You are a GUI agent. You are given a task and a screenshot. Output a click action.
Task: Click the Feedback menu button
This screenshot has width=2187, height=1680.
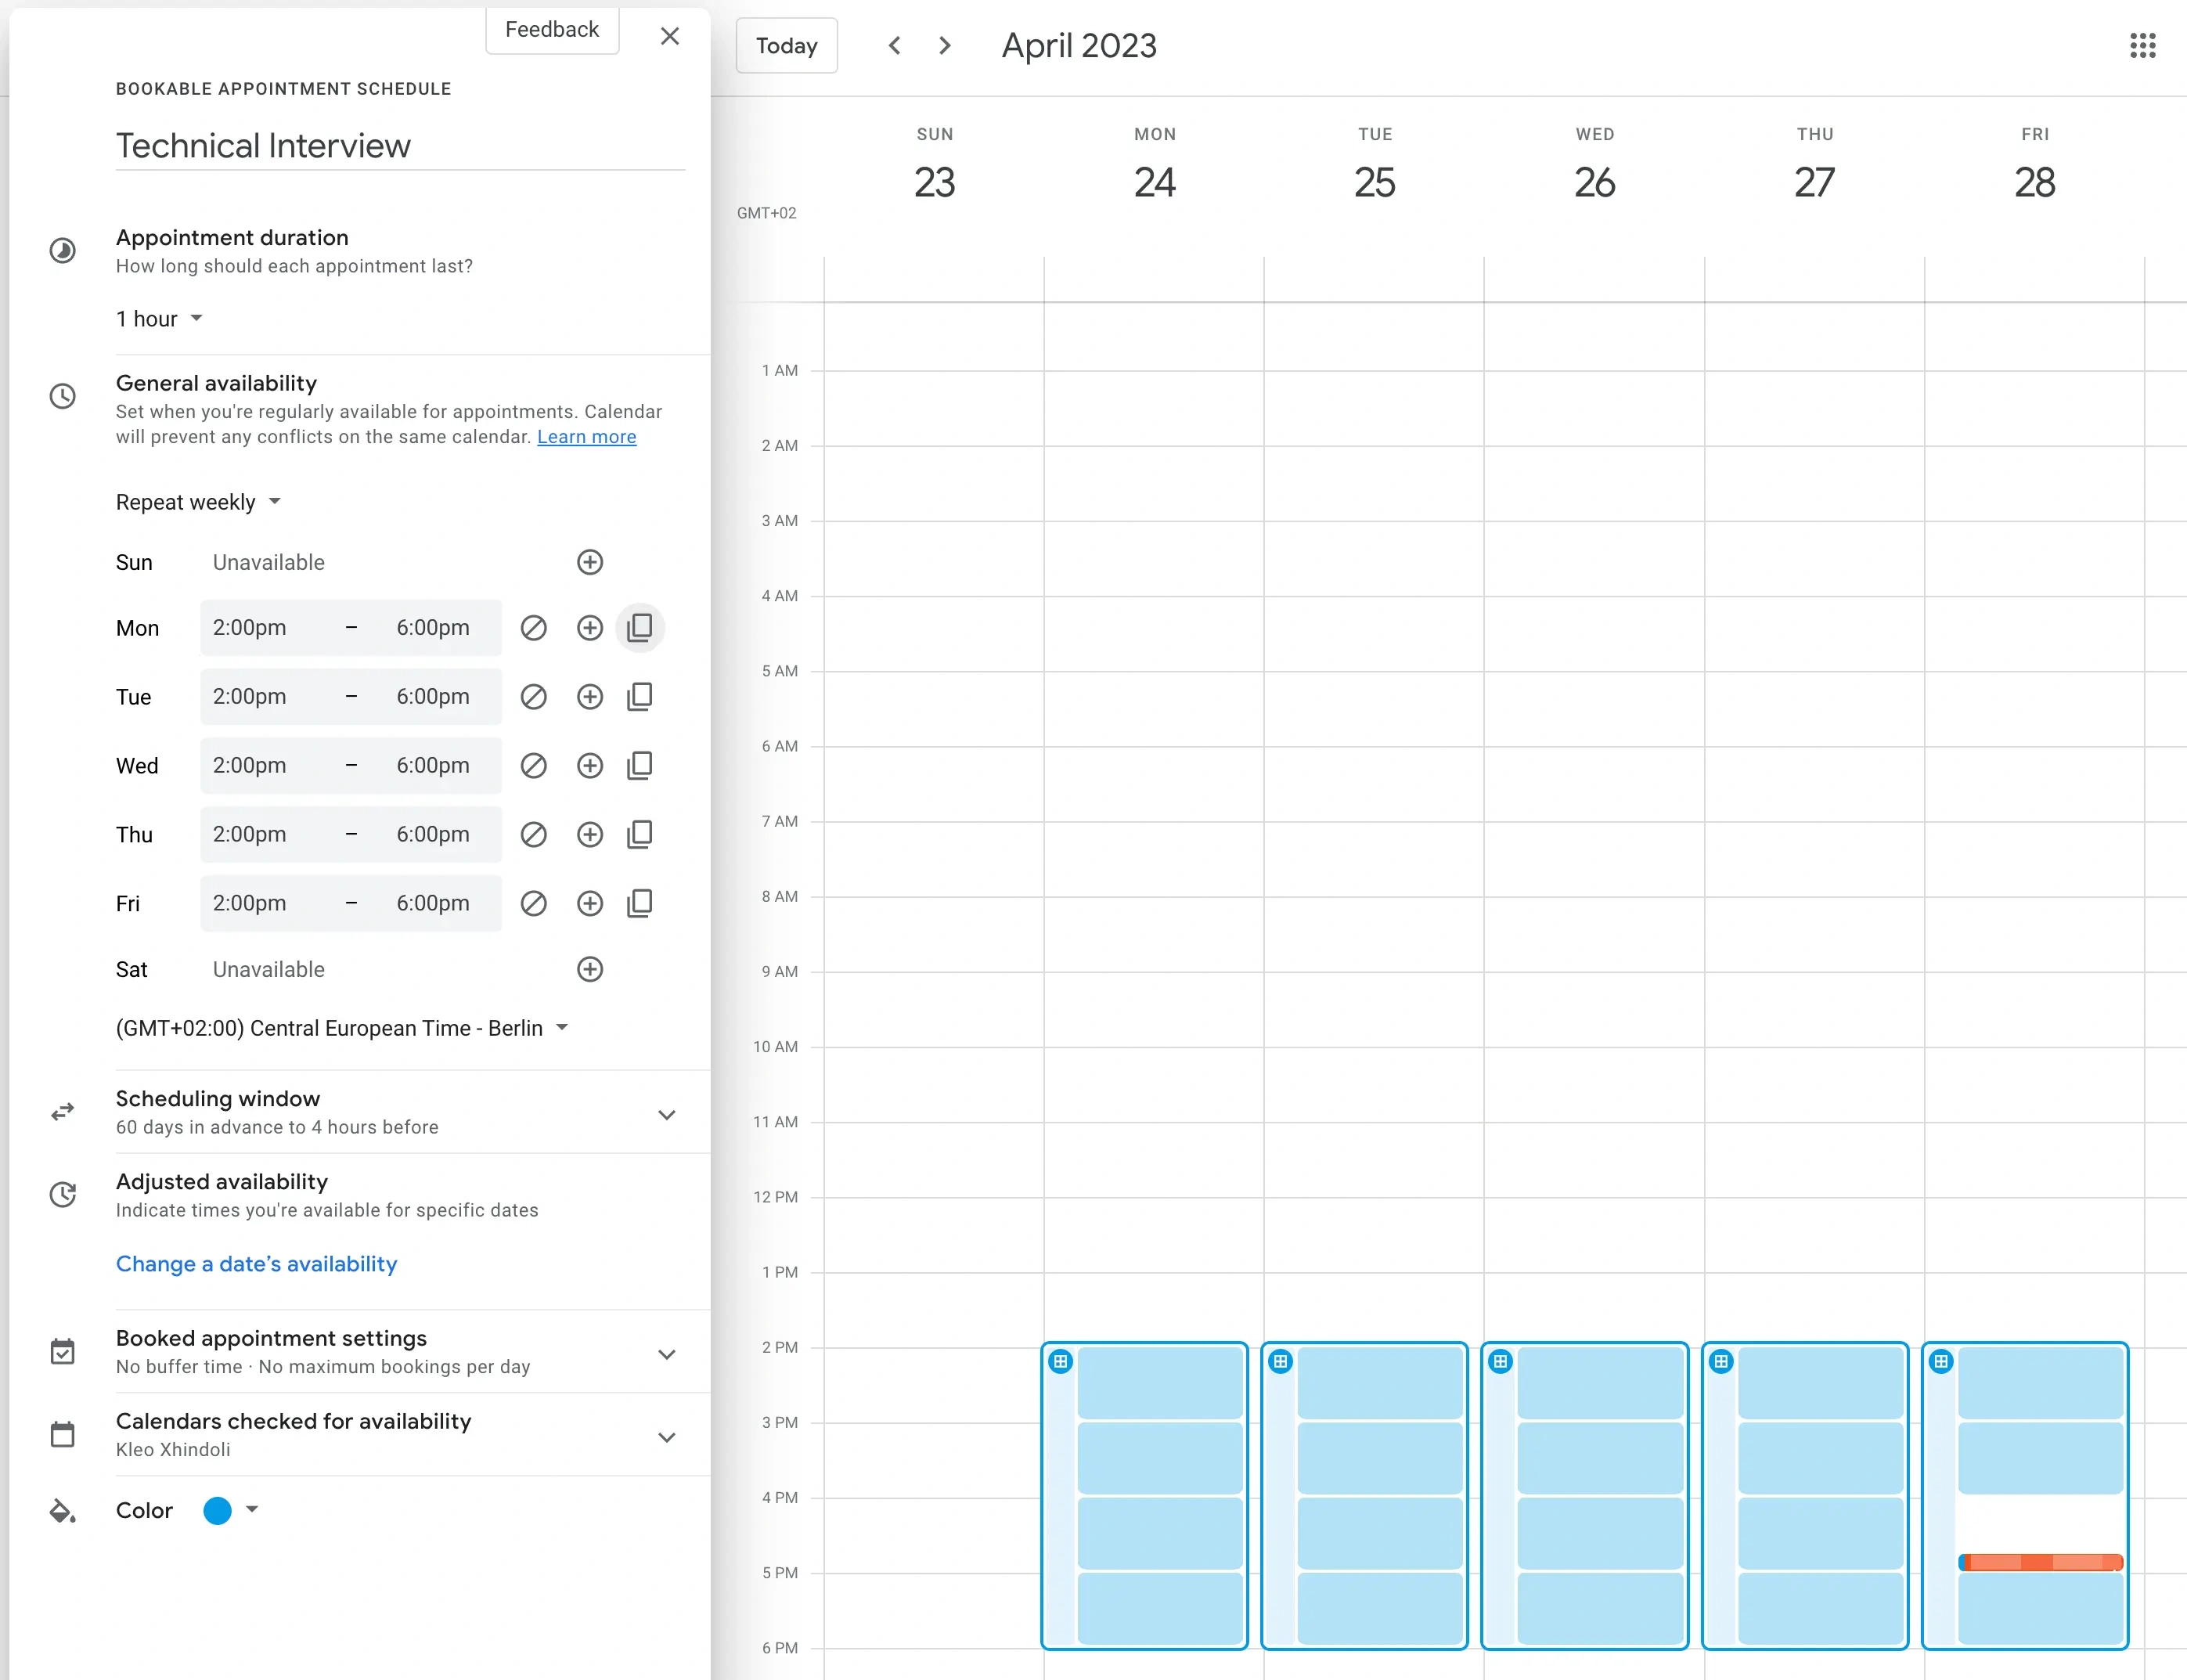pyautogui.click(x=552, y=28)
